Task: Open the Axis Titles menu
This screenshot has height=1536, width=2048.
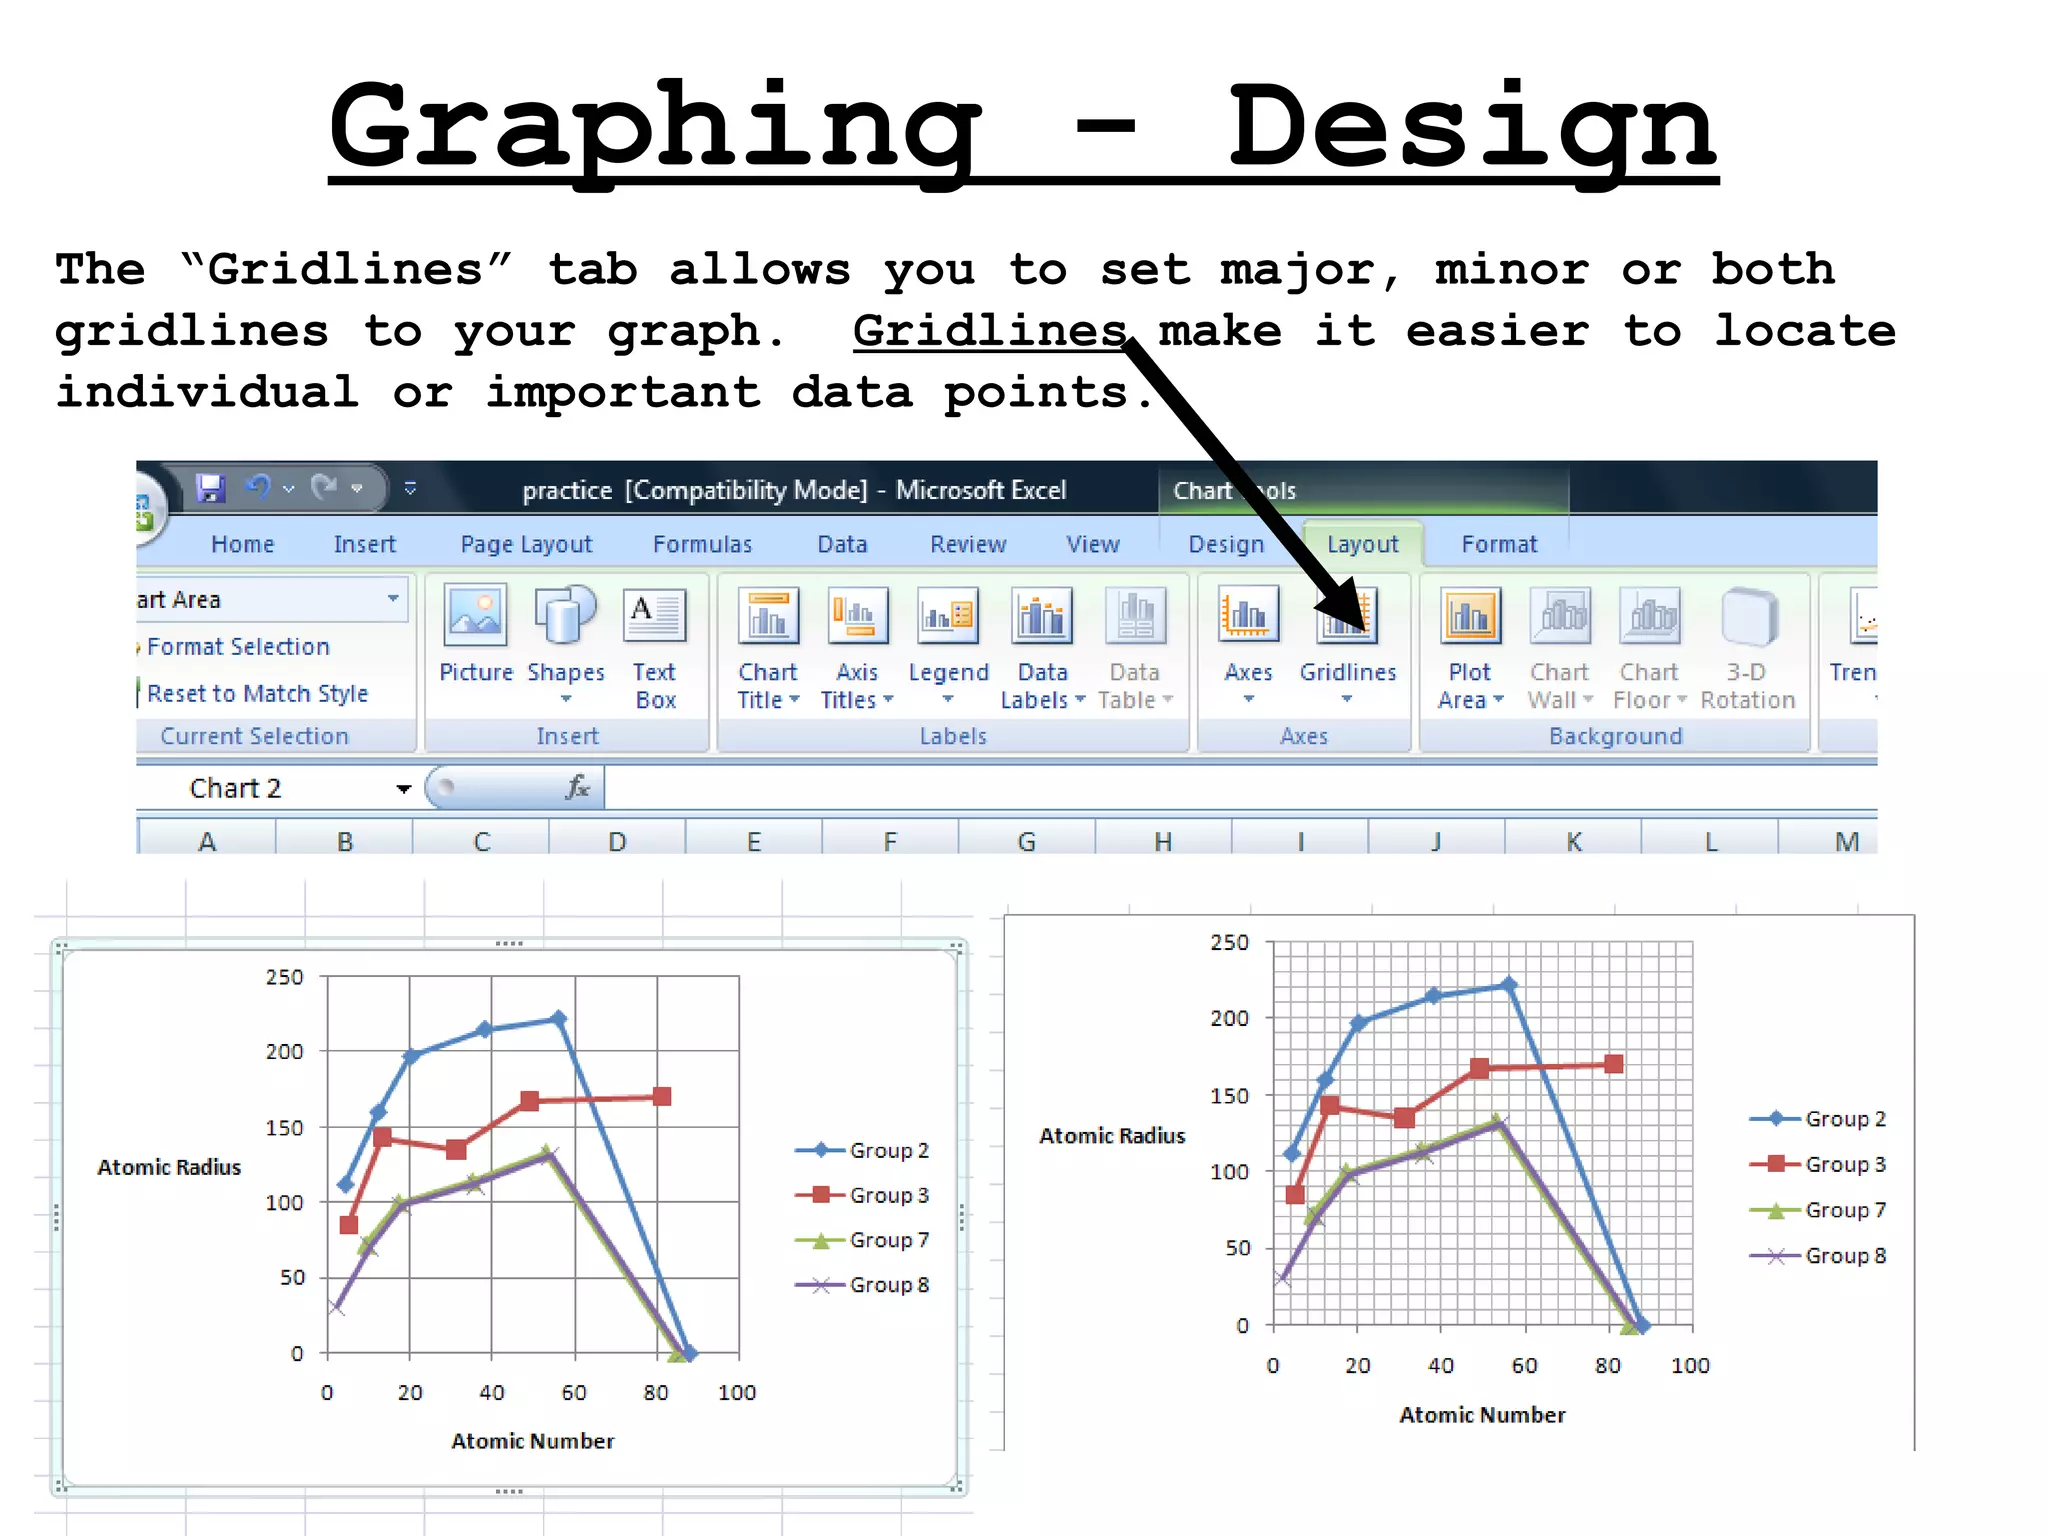Action: pos(857,648)
